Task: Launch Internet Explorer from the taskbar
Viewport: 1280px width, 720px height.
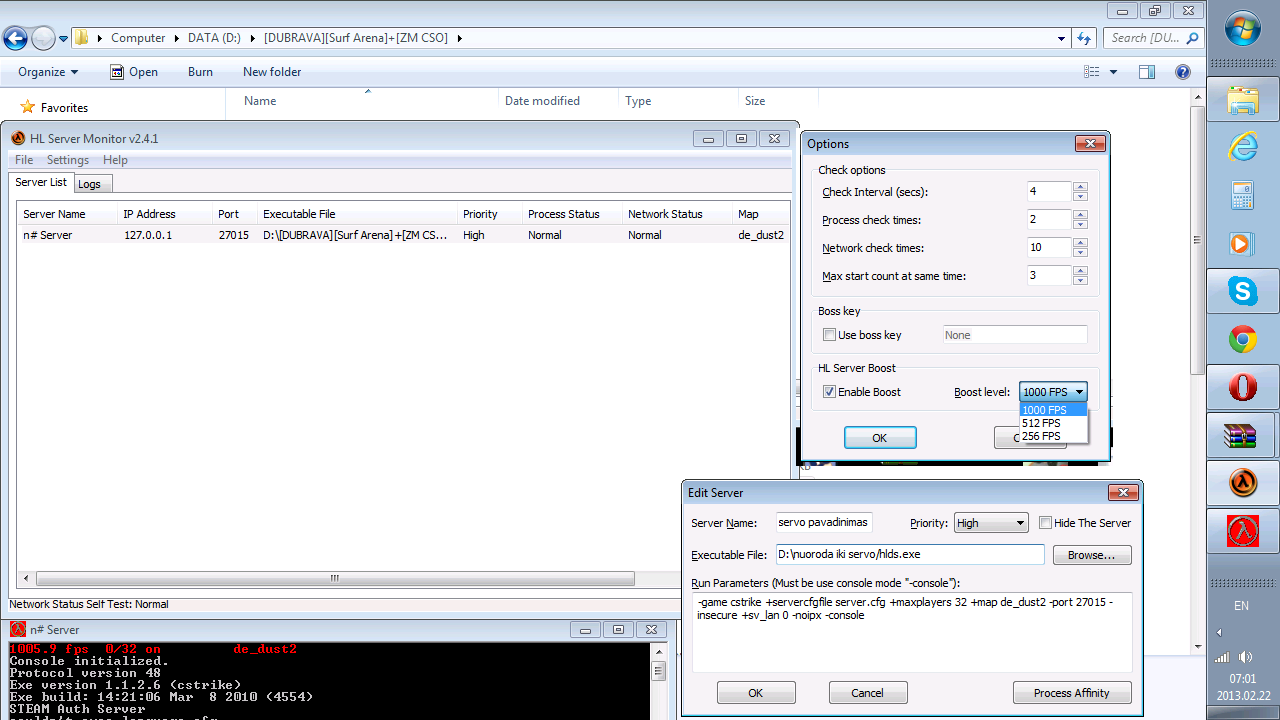Action: pyautogui.click(x=1243, y=148)
